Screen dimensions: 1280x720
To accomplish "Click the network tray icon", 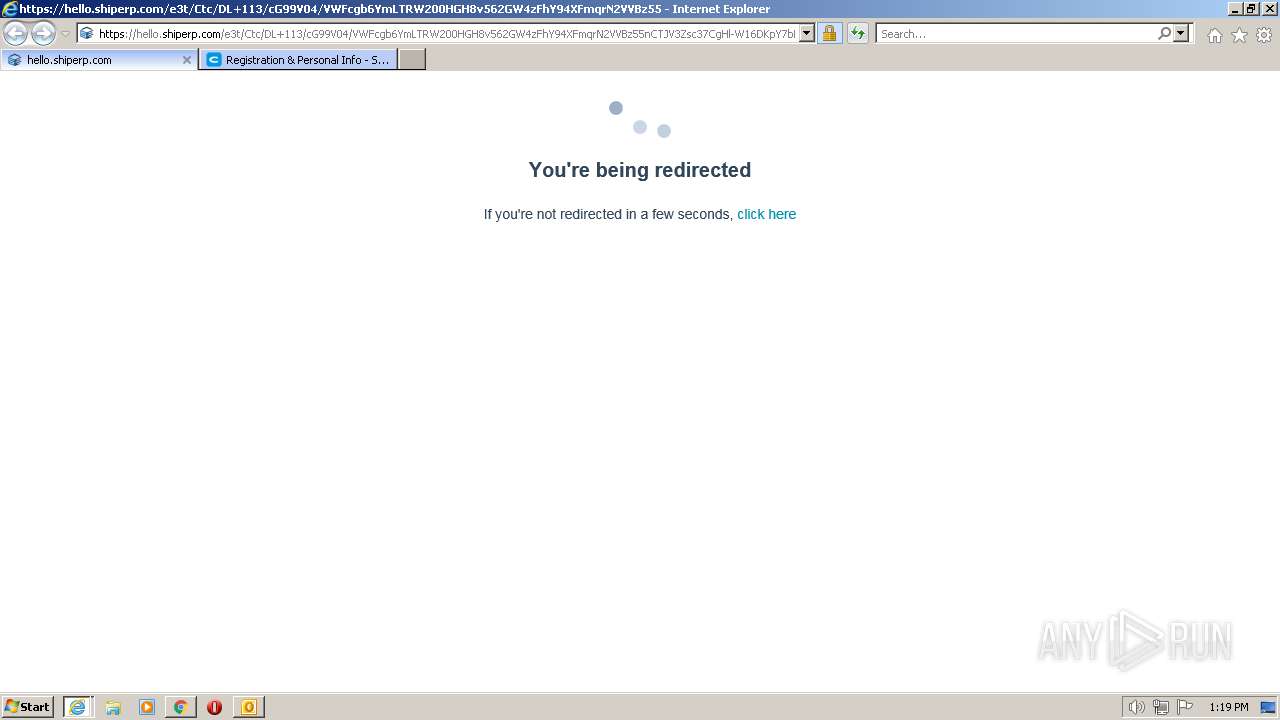I will [x=1161, y=707].
